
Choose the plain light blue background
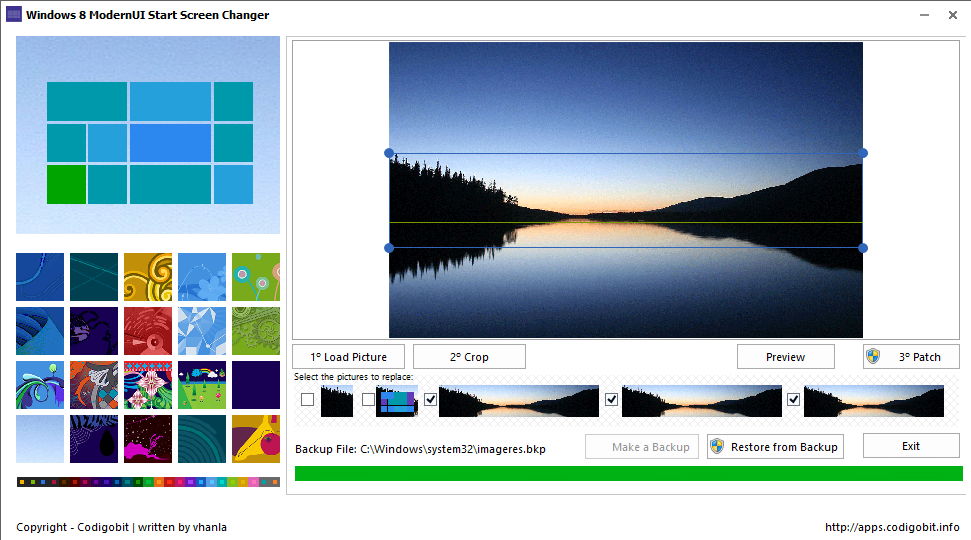tap(40, 439)
